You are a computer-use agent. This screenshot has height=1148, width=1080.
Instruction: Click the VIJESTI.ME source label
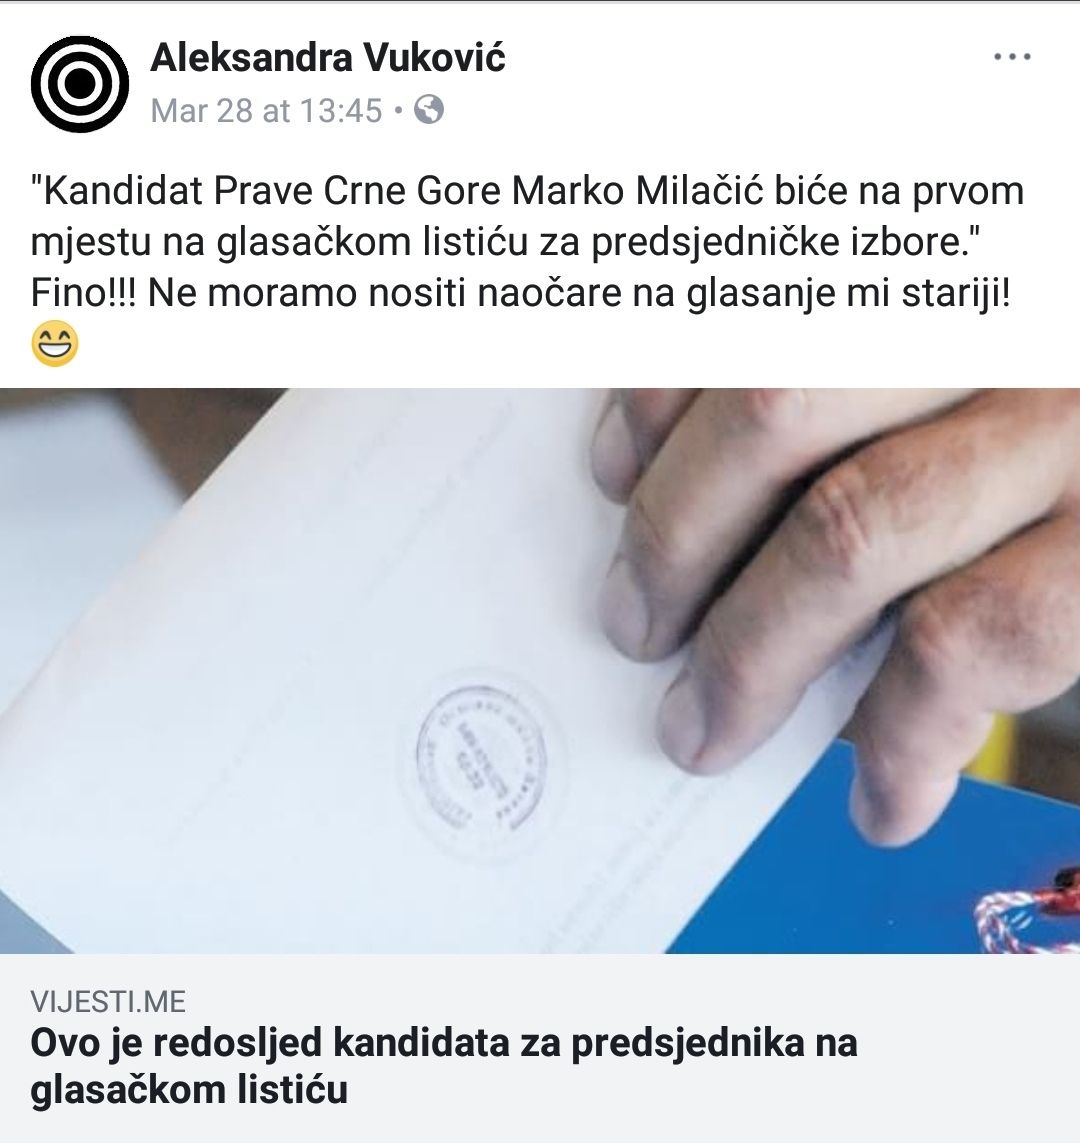[x=108, y=1001]
